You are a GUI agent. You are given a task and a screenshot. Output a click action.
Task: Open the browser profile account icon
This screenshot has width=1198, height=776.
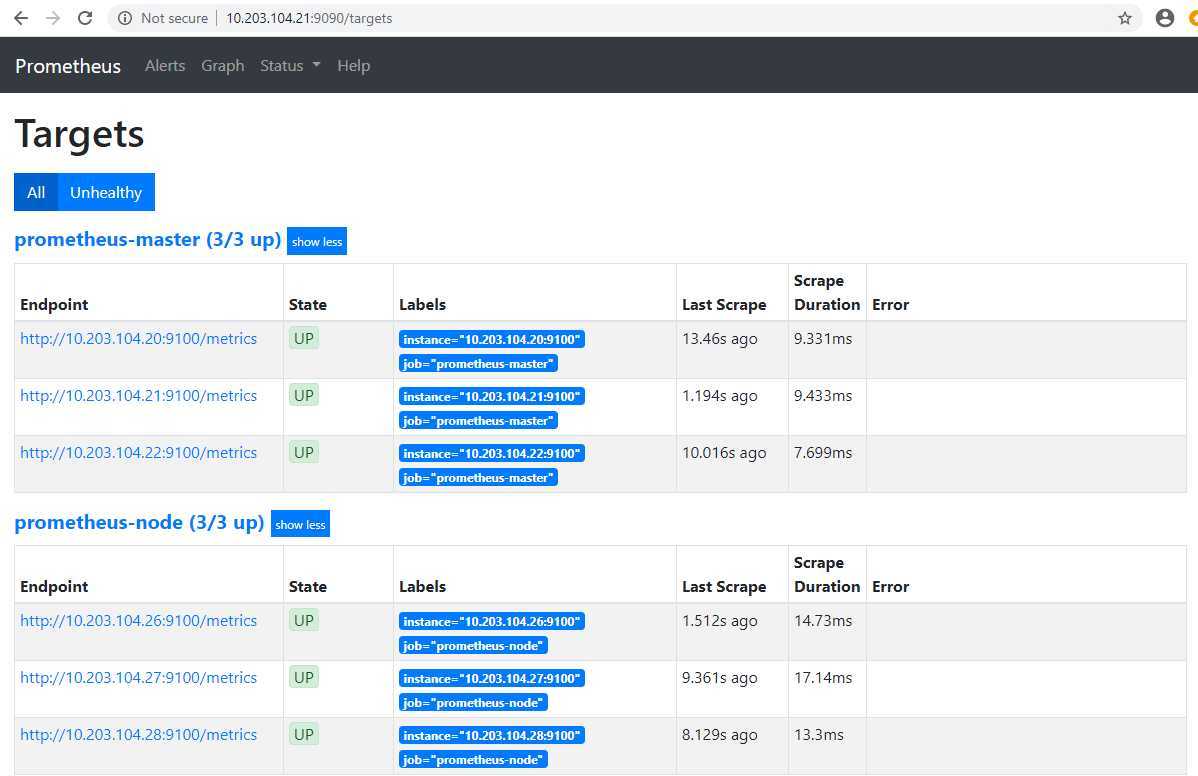point(1164,18)
